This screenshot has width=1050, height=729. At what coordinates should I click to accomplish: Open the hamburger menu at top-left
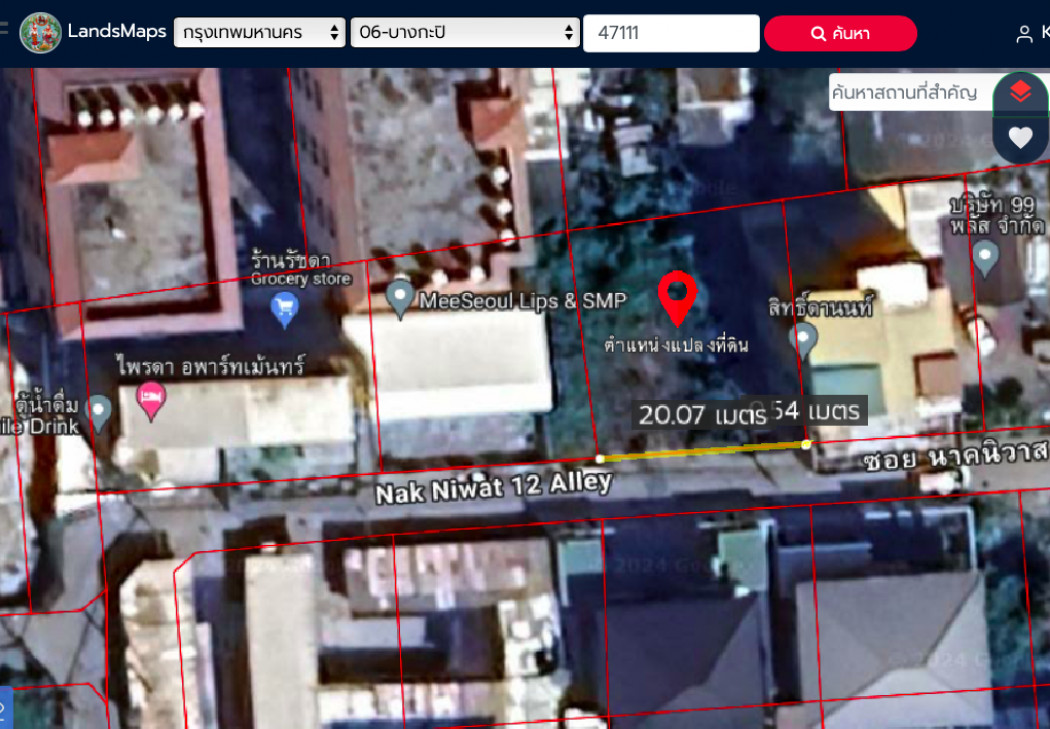[4, 32]
